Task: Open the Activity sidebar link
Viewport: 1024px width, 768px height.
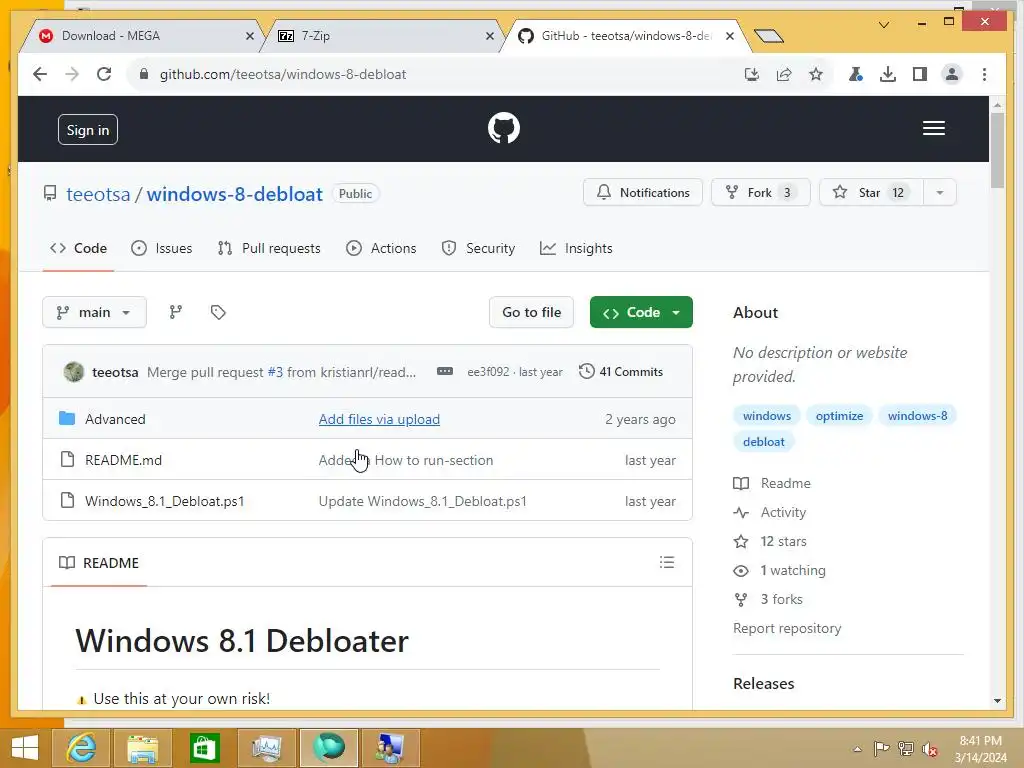Action: [x=783, y=513]
